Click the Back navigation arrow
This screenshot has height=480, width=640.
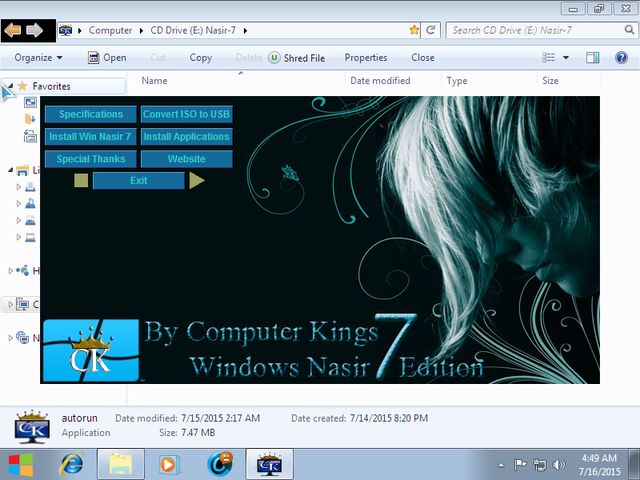coord(13,30)
